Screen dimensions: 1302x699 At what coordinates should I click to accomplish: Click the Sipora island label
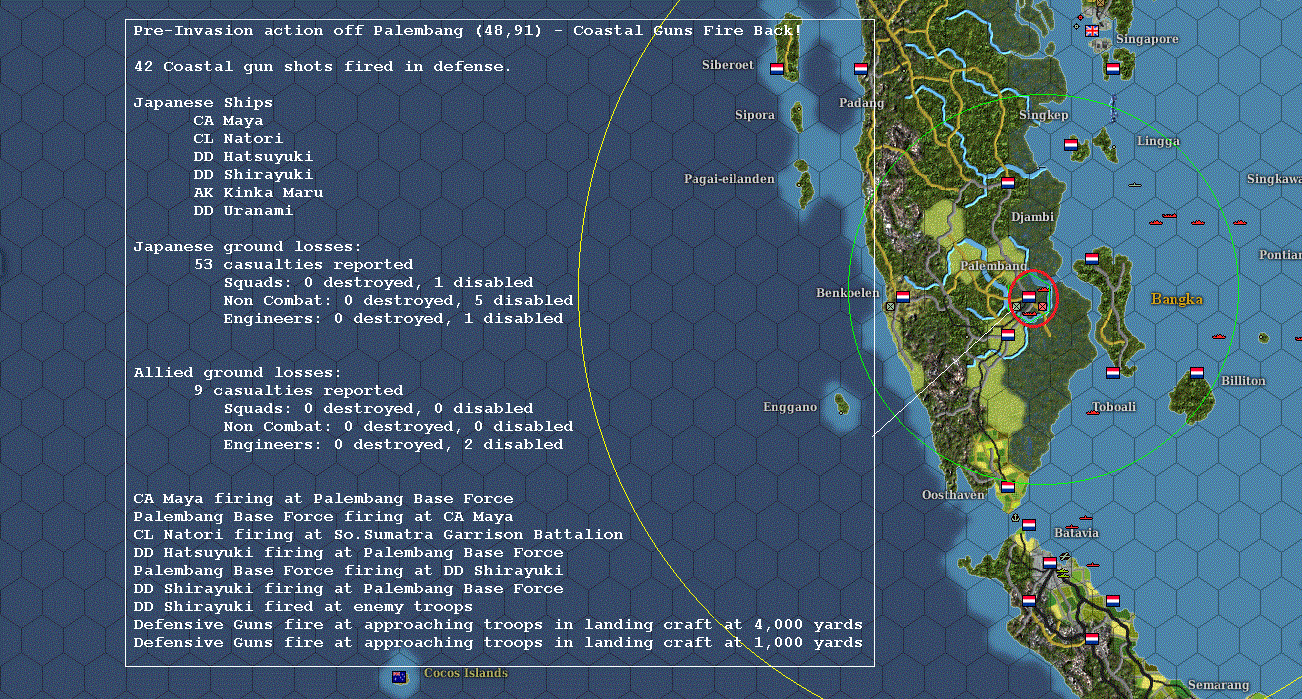click(755, 115)
